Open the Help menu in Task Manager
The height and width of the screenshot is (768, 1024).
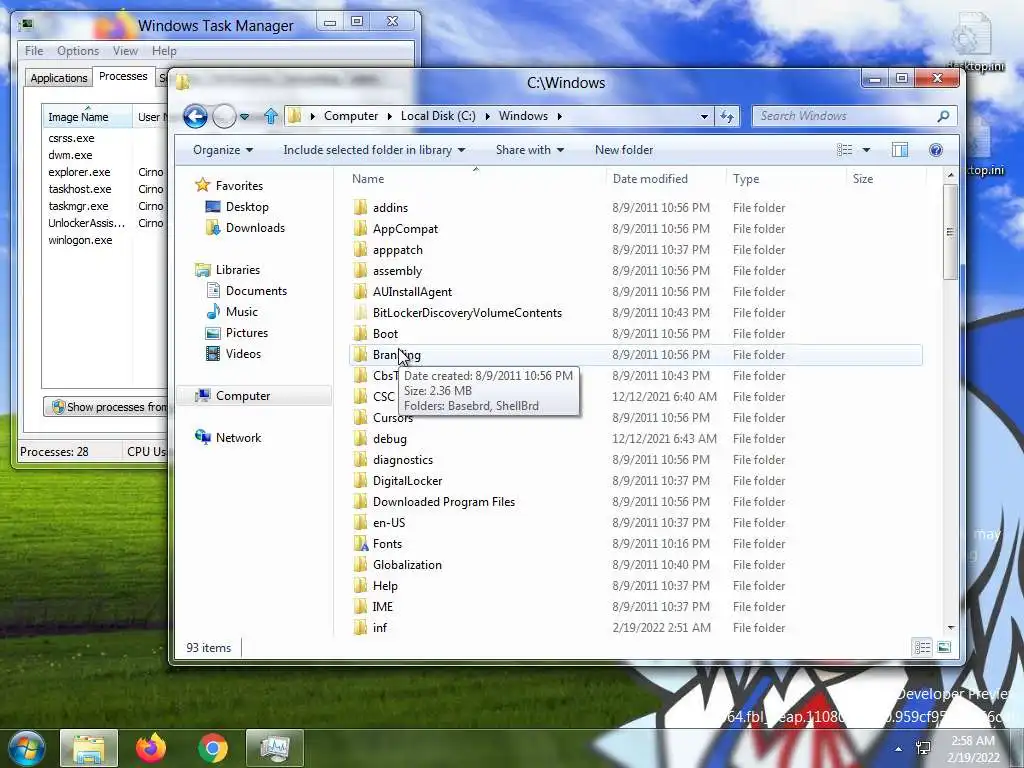(x=164, y=51)
